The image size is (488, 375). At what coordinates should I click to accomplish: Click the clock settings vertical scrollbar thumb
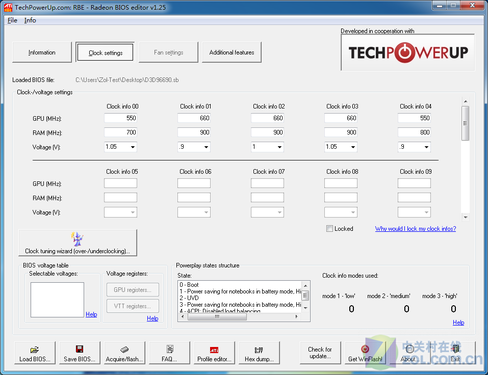(465, 123)
